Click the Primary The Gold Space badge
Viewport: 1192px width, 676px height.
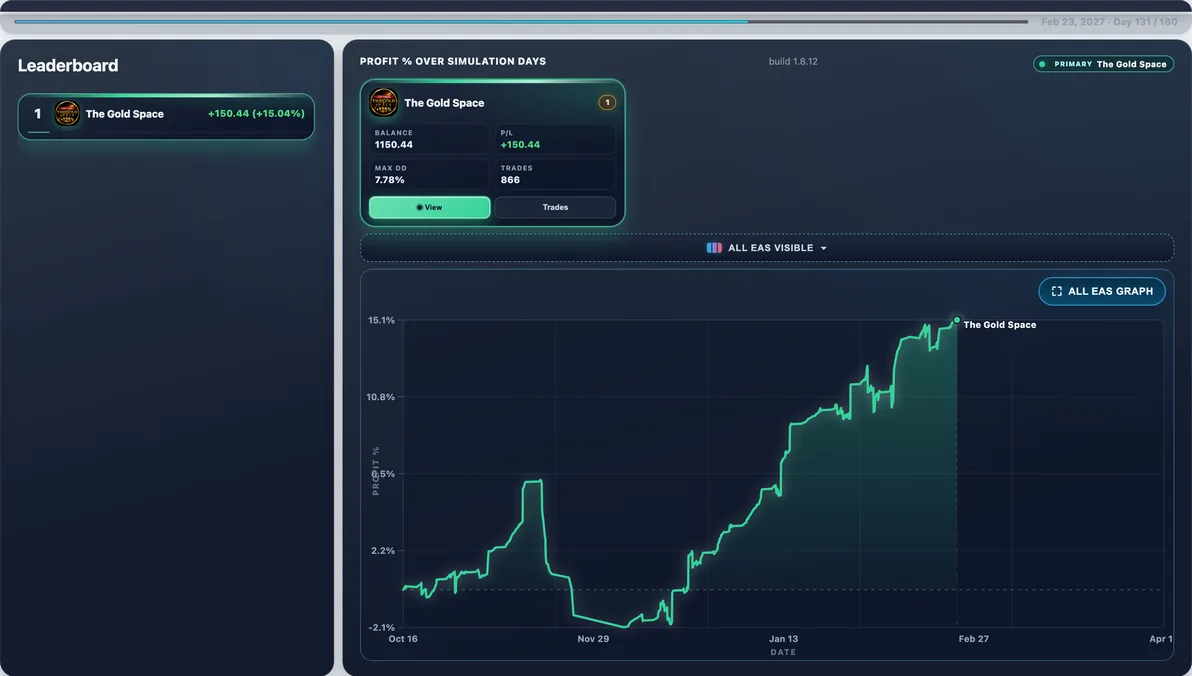[1103, 65]
